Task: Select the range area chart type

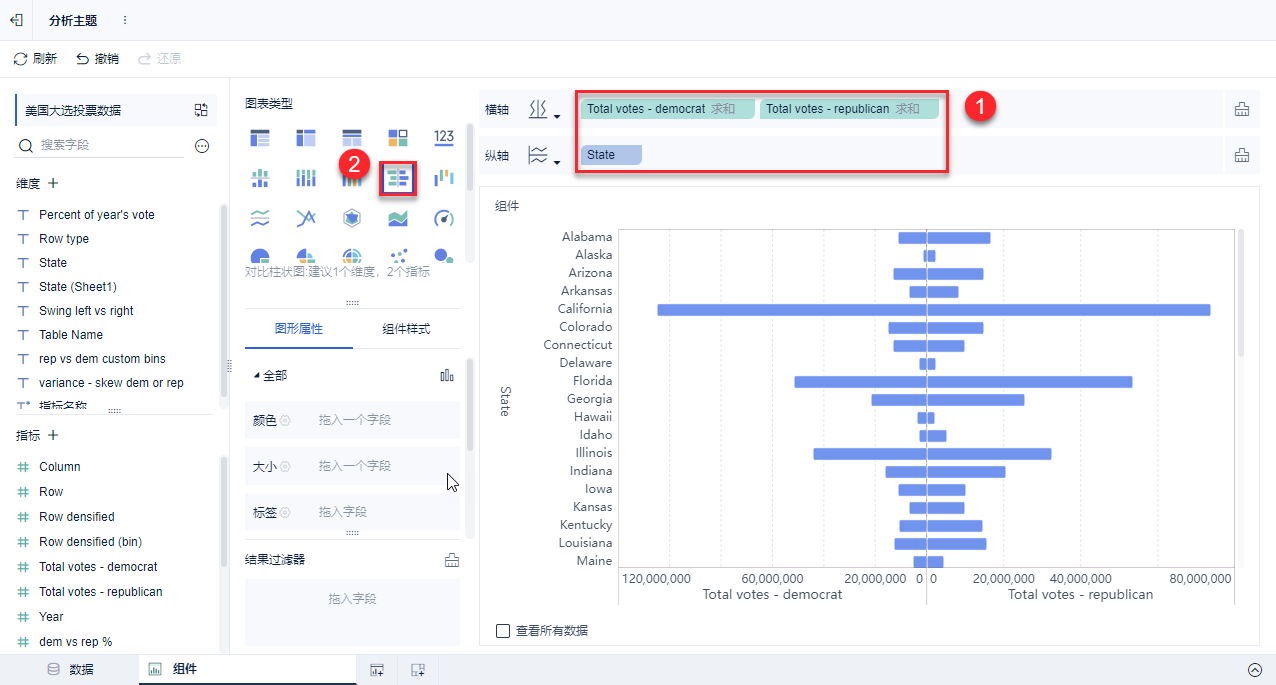Action: click(398, 218)
